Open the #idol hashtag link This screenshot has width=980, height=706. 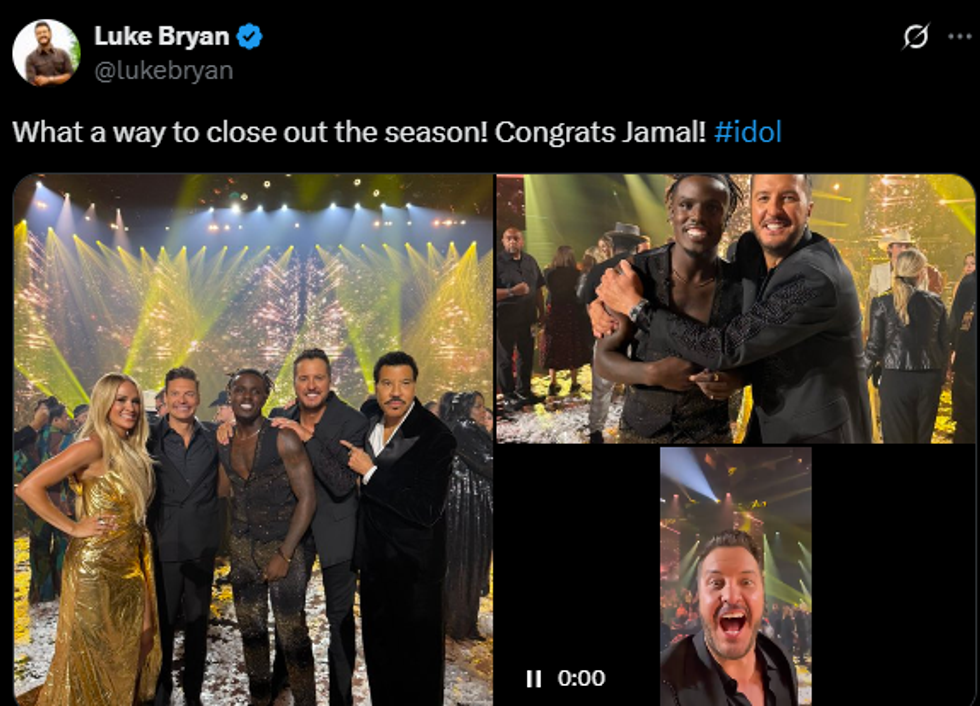(748, 132)
